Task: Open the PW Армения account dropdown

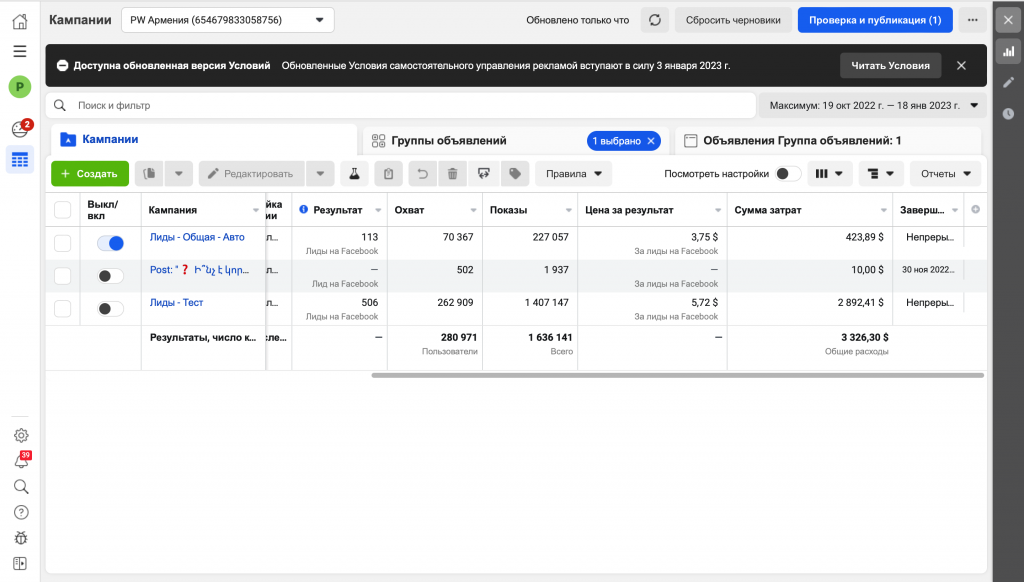Action: [228, 20]
